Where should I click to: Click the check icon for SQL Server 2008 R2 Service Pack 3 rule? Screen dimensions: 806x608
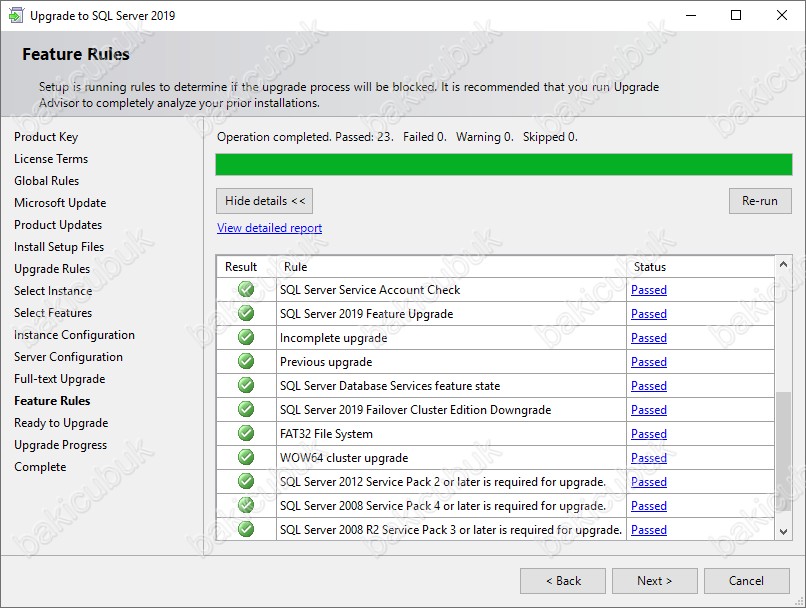246,529
